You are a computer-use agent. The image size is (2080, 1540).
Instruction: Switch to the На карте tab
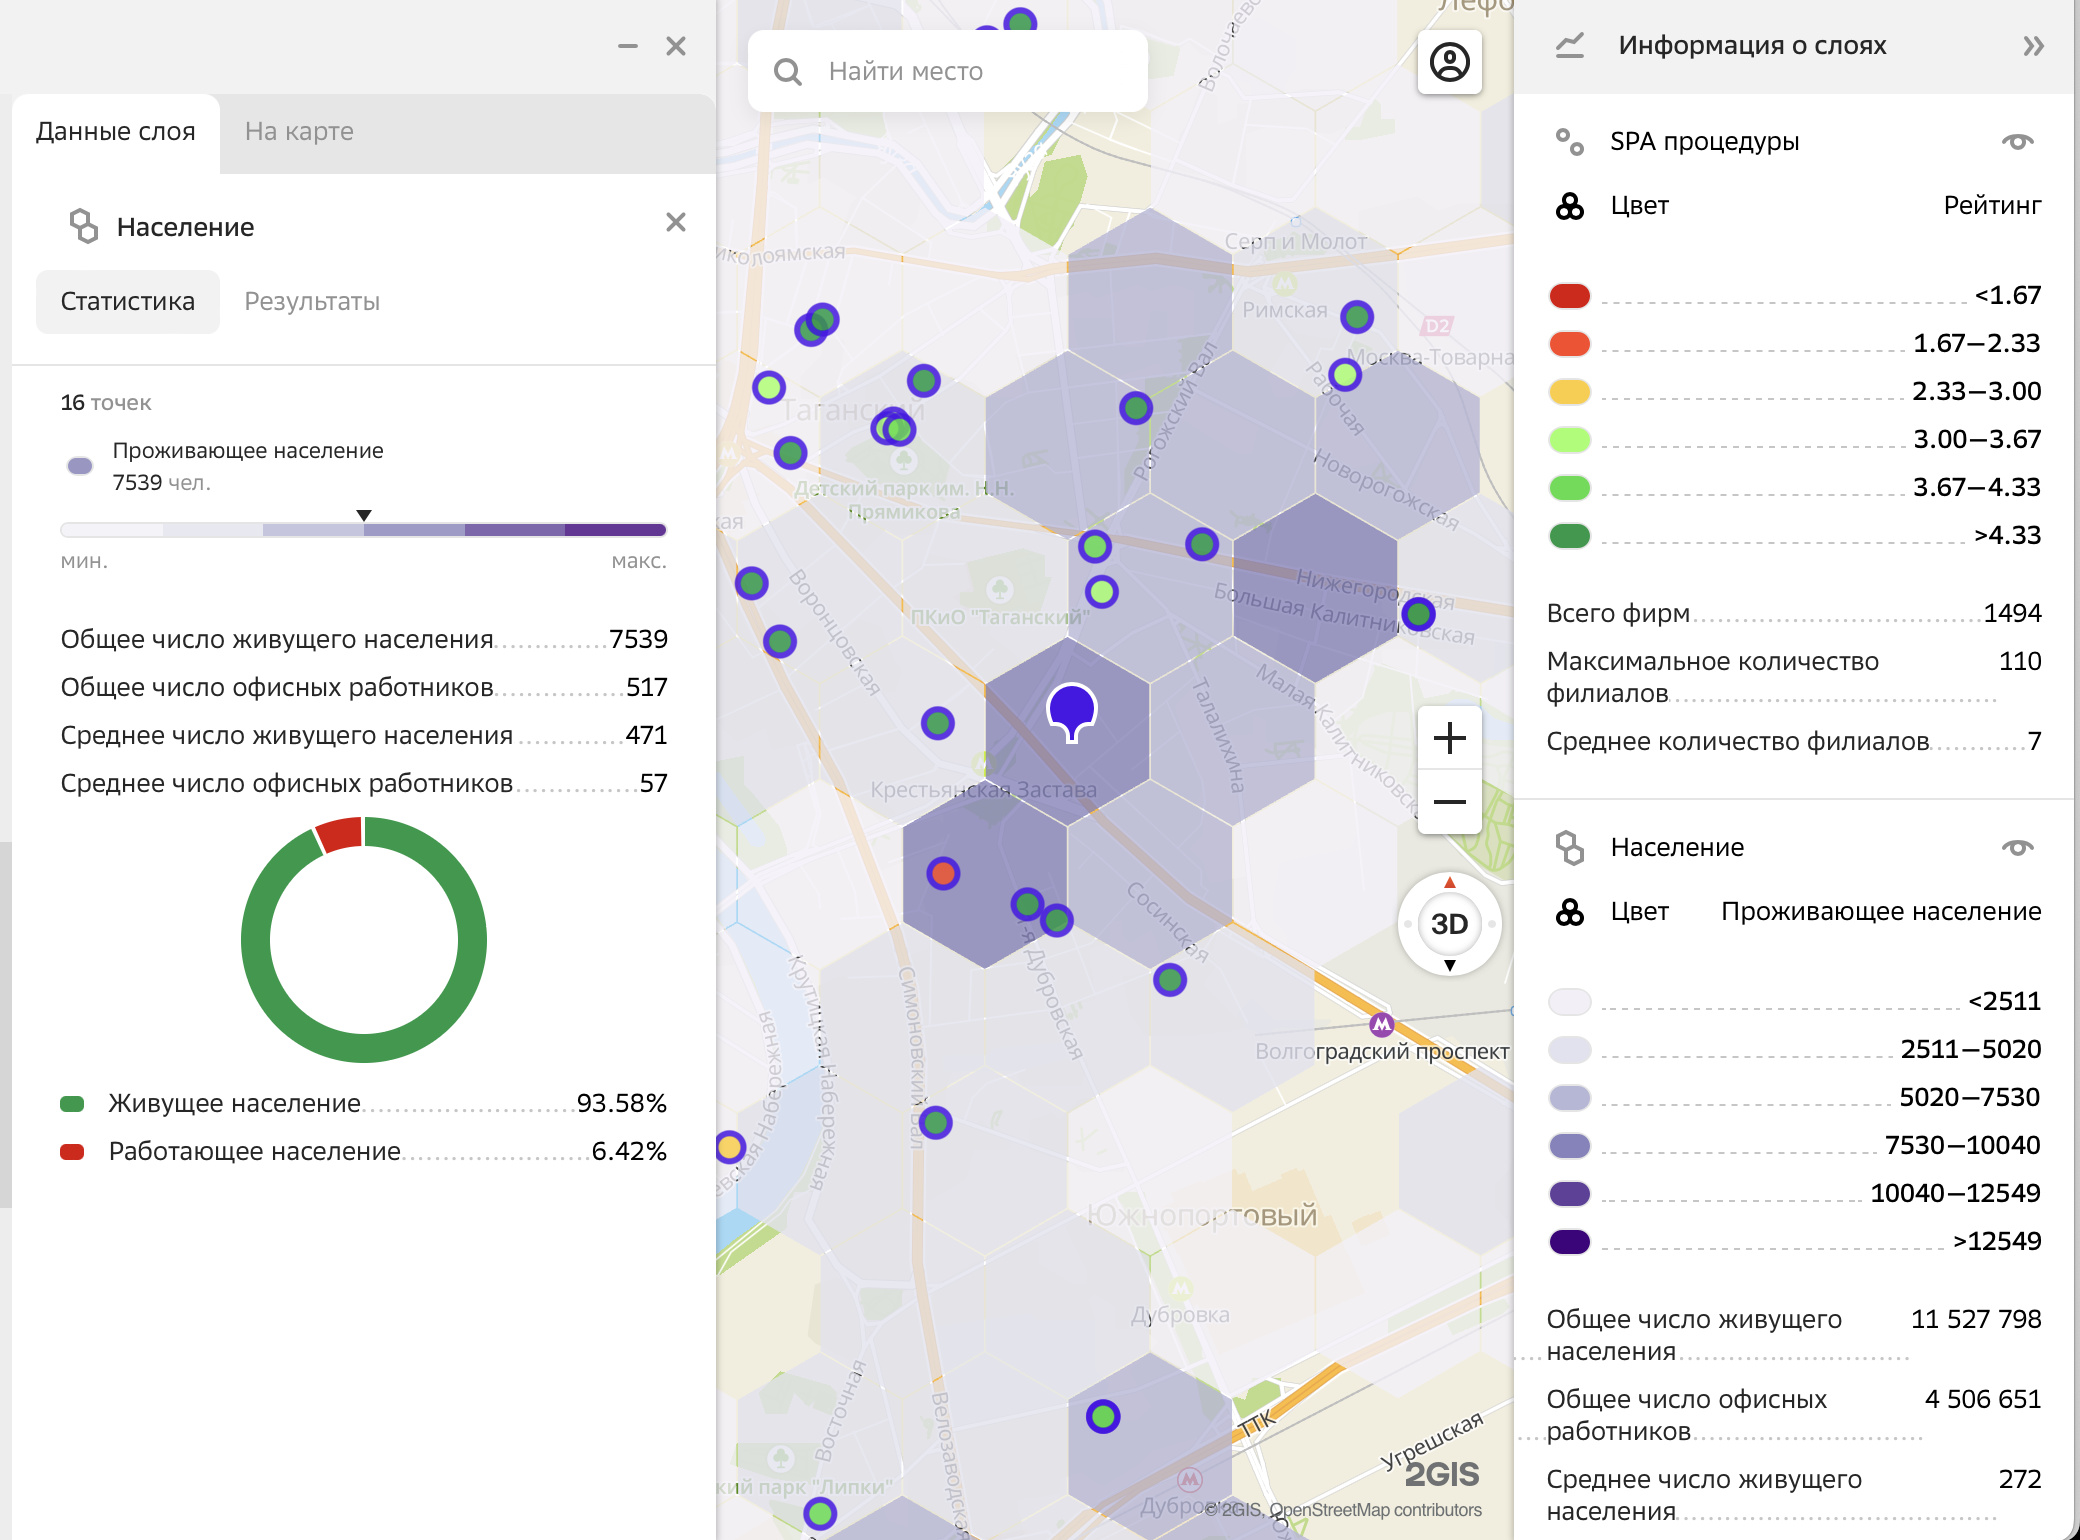click(299, 131)
